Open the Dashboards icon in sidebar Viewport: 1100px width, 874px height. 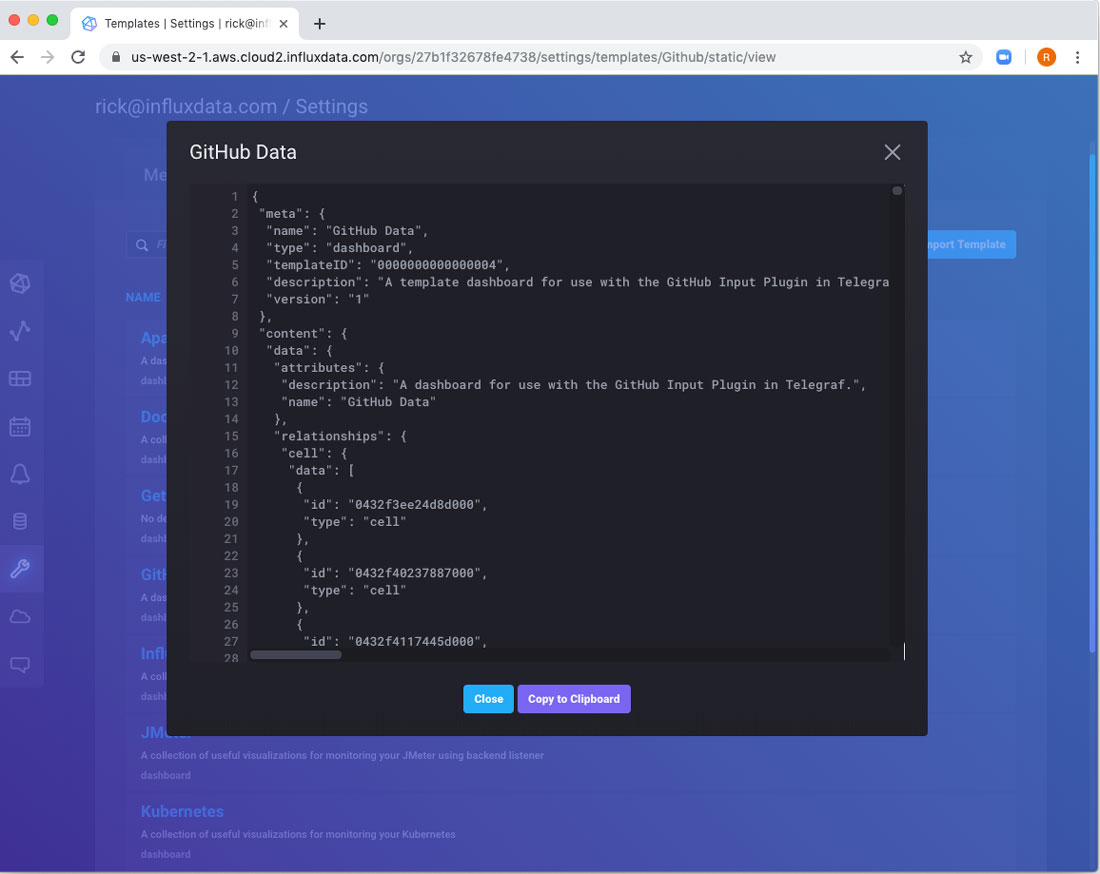pos(20,379)
